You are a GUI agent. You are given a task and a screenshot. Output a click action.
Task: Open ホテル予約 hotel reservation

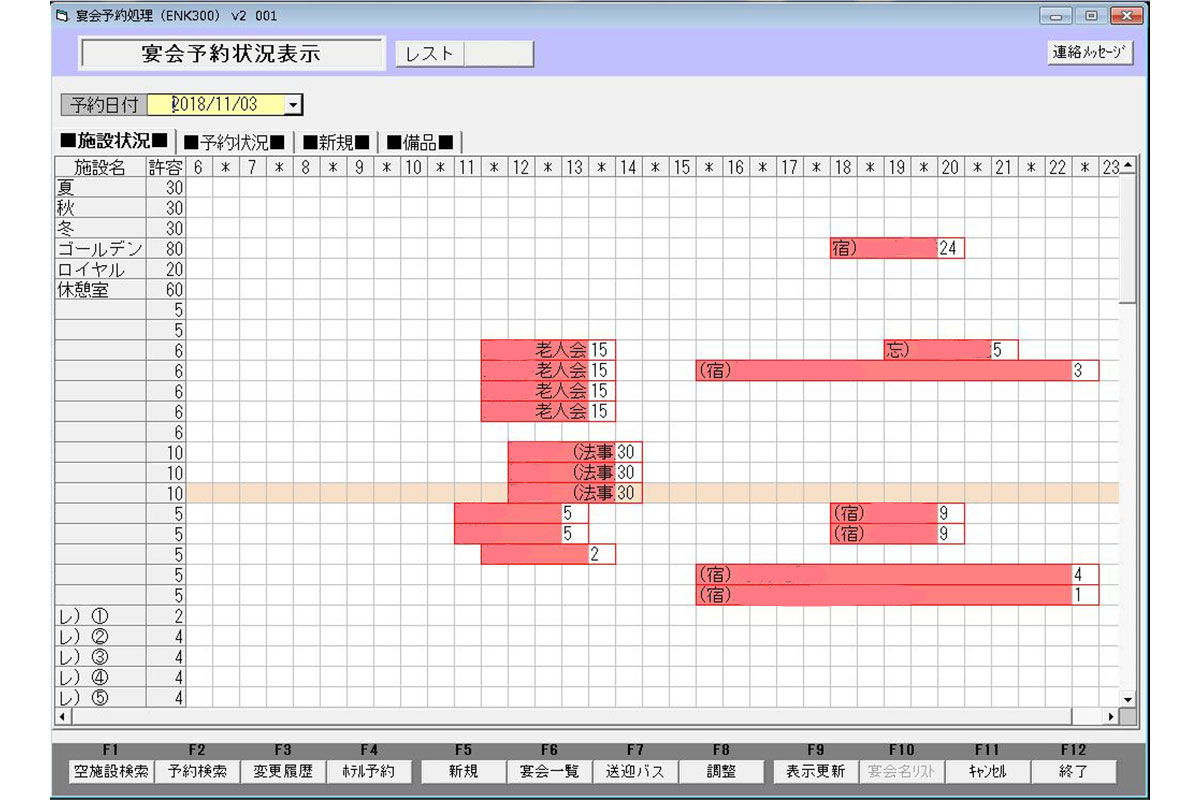[x=369, y=771]
